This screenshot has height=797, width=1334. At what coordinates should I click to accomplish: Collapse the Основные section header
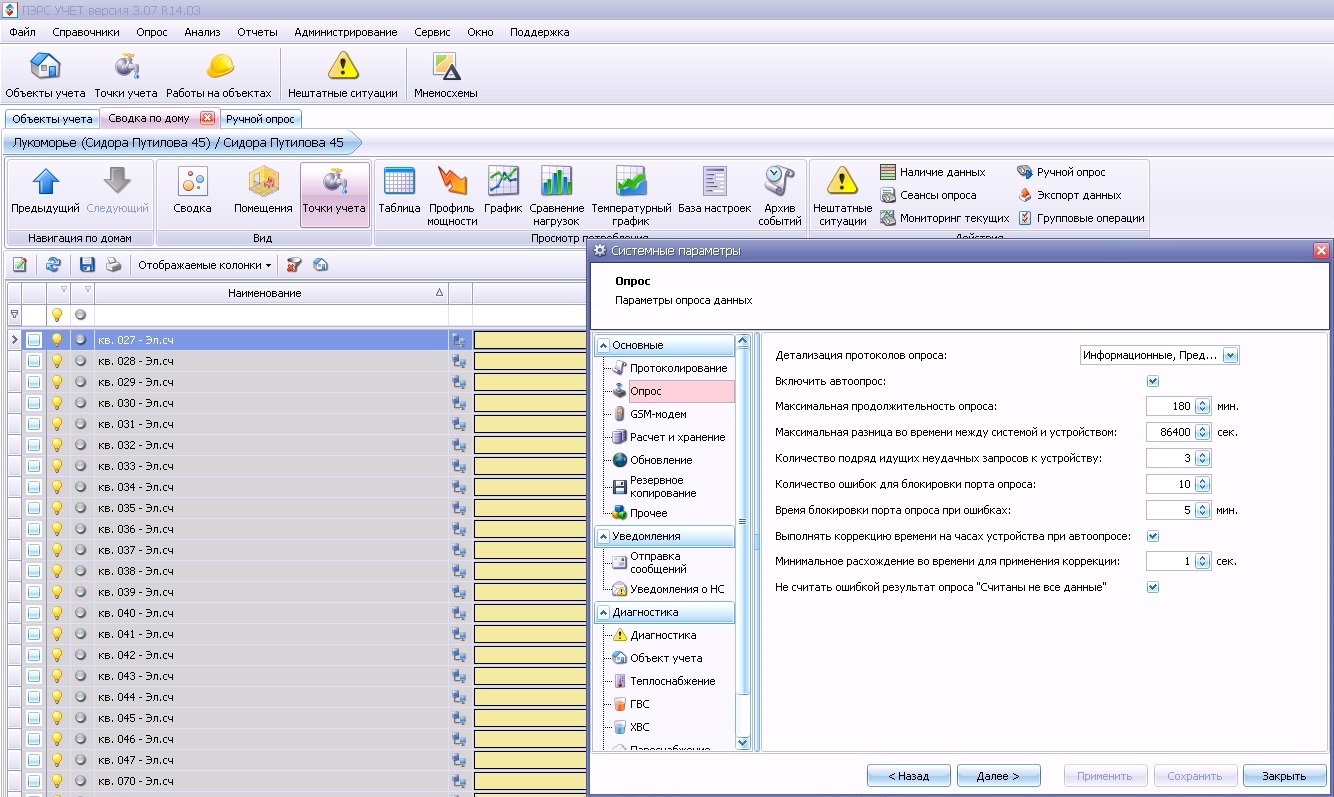click(664, 345)
